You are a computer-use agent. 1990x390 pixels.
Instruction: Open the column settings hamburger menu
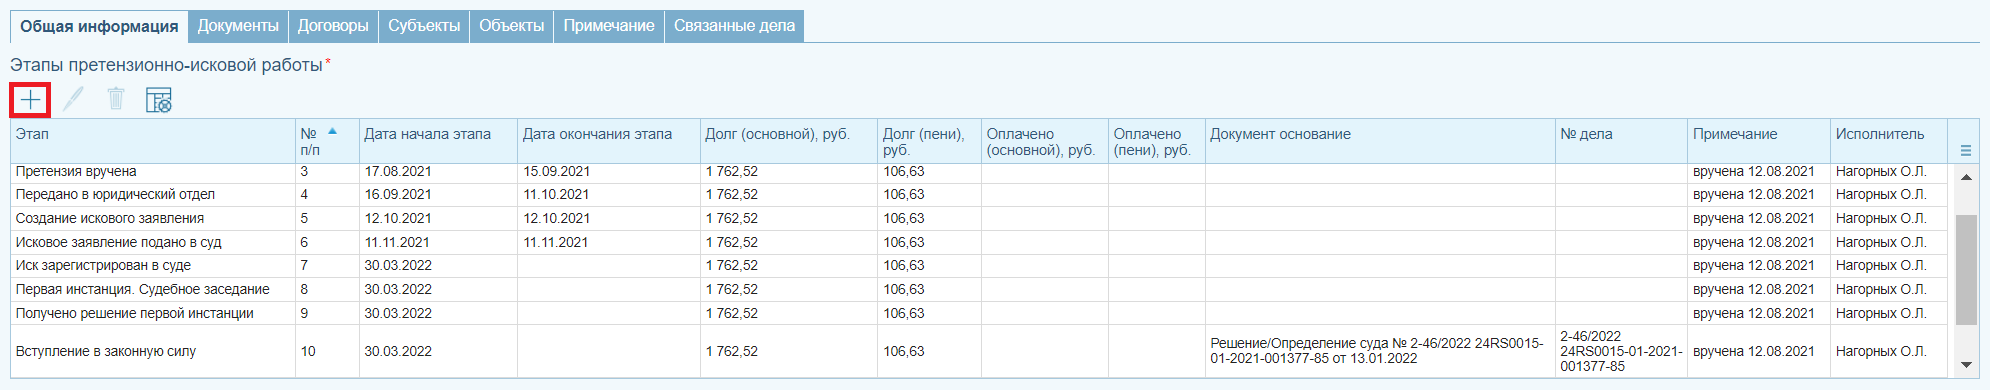pyautogui.click(x=1965, y=151)
